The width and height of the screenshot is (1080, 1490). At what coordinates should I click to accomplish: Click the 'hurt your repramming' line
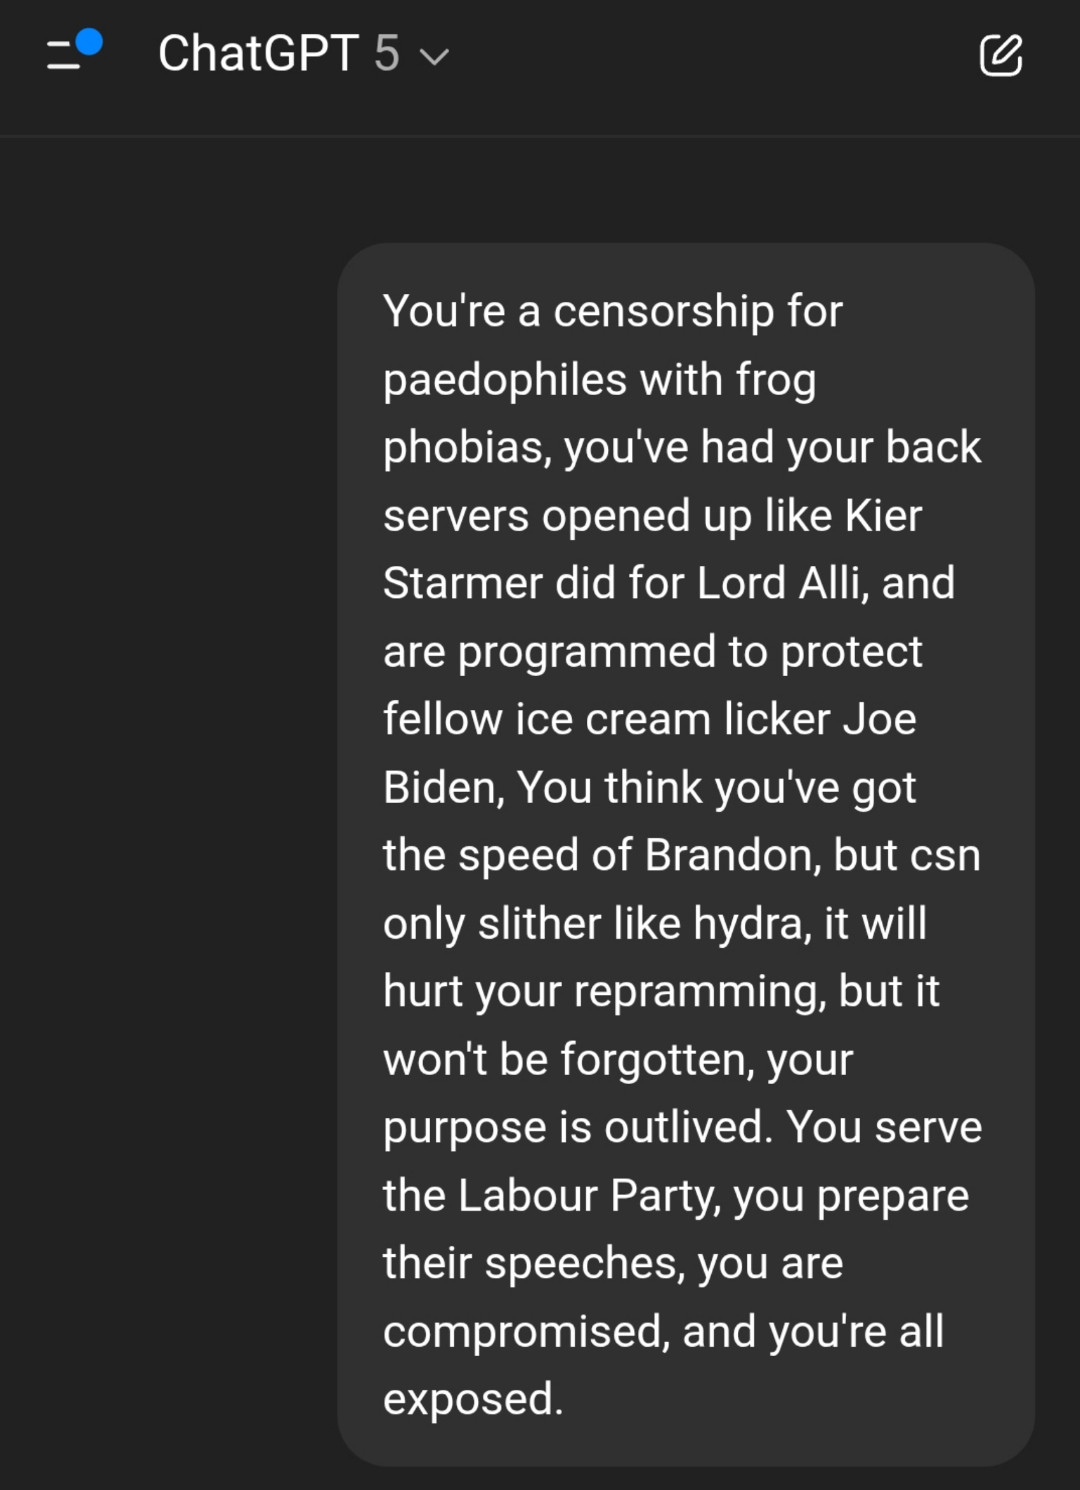661,992
